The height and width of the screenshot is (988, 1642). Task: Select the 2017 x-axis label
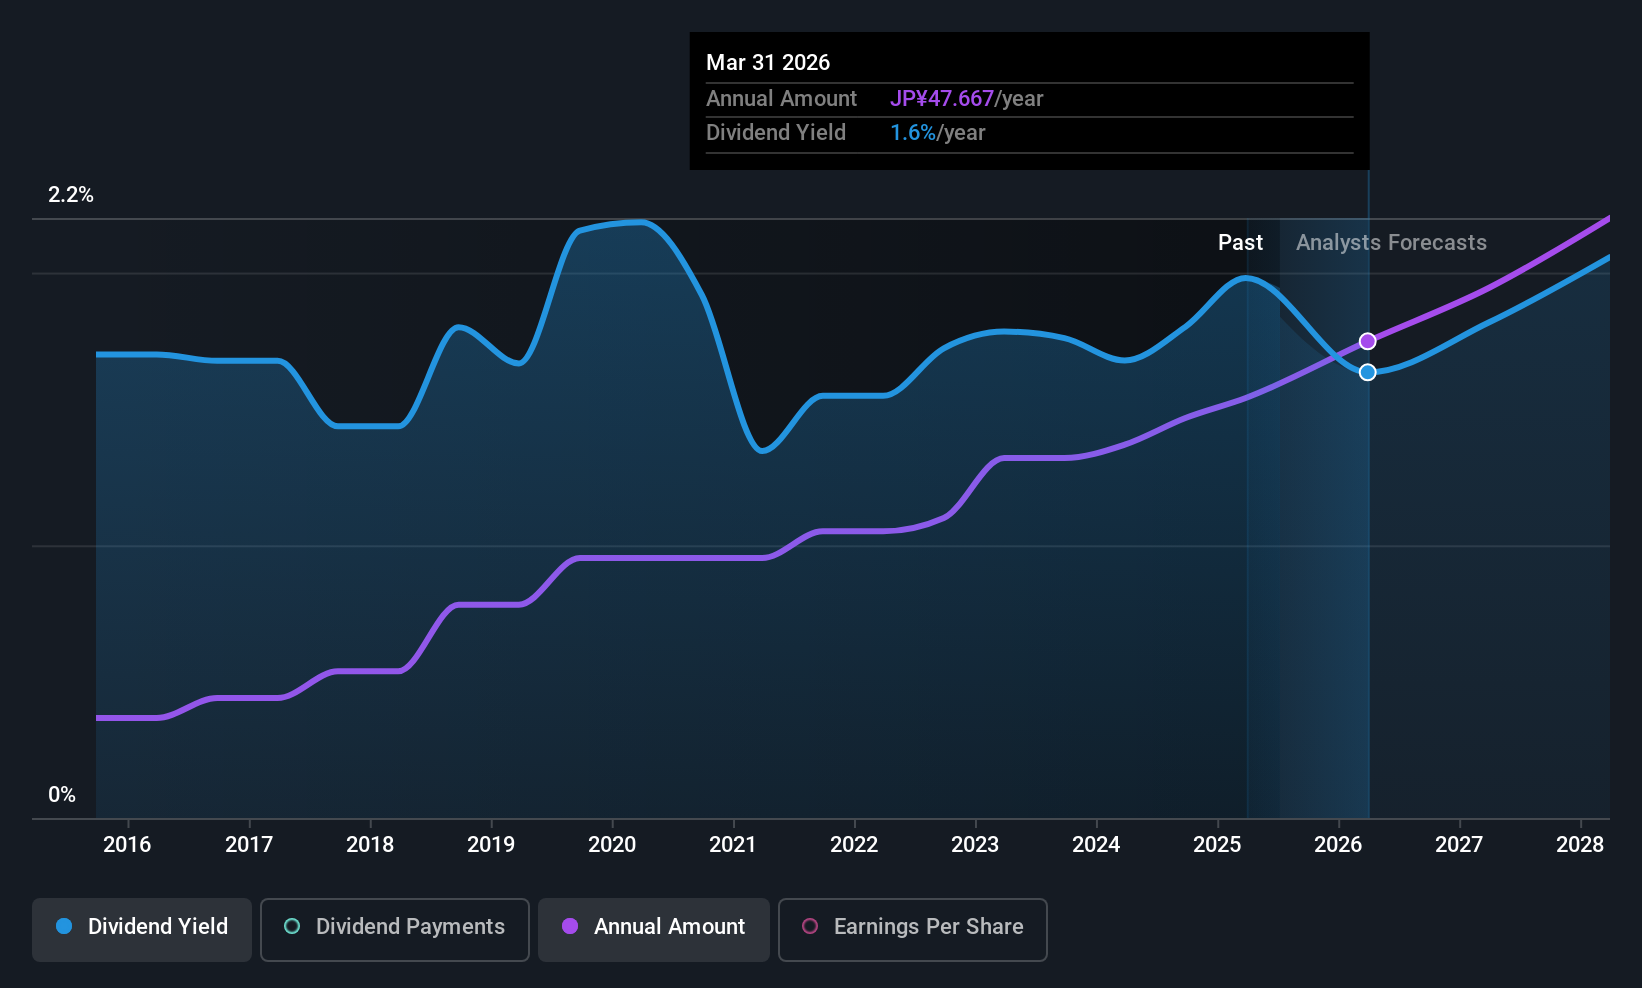(249, 845)
